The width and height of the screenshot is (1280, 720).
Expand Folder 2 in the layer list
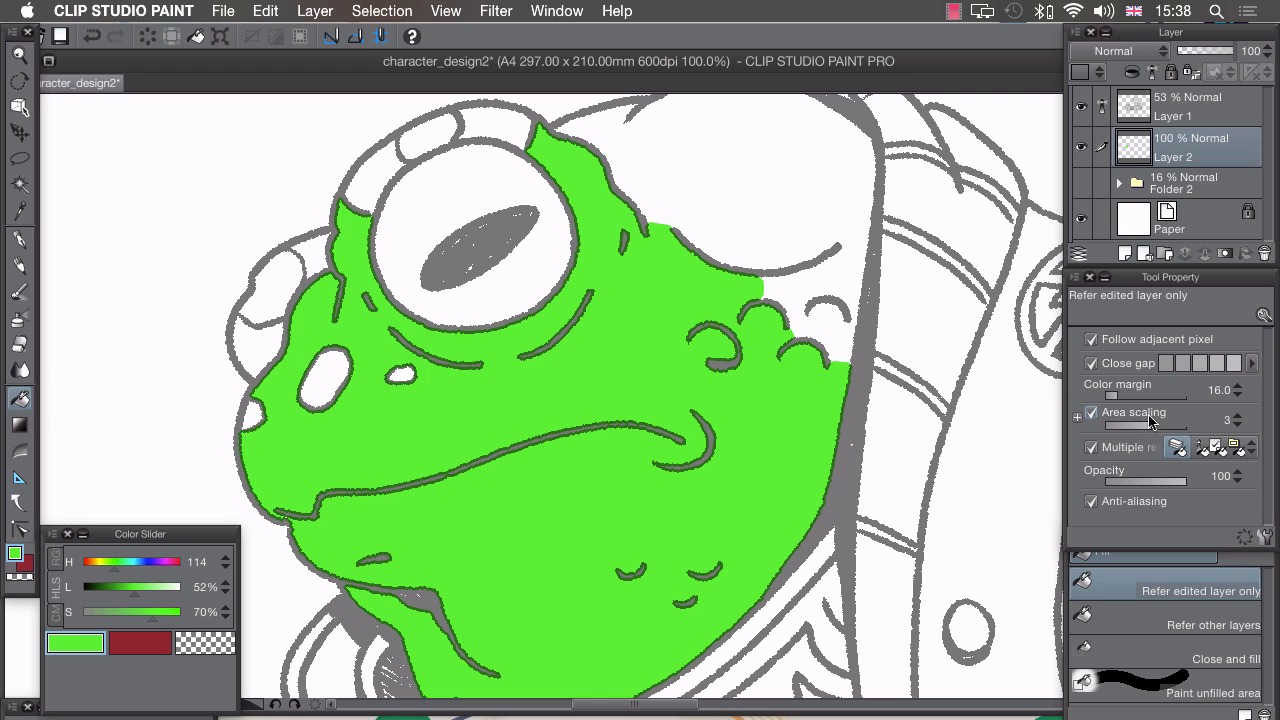click(x=1119, y=183)
